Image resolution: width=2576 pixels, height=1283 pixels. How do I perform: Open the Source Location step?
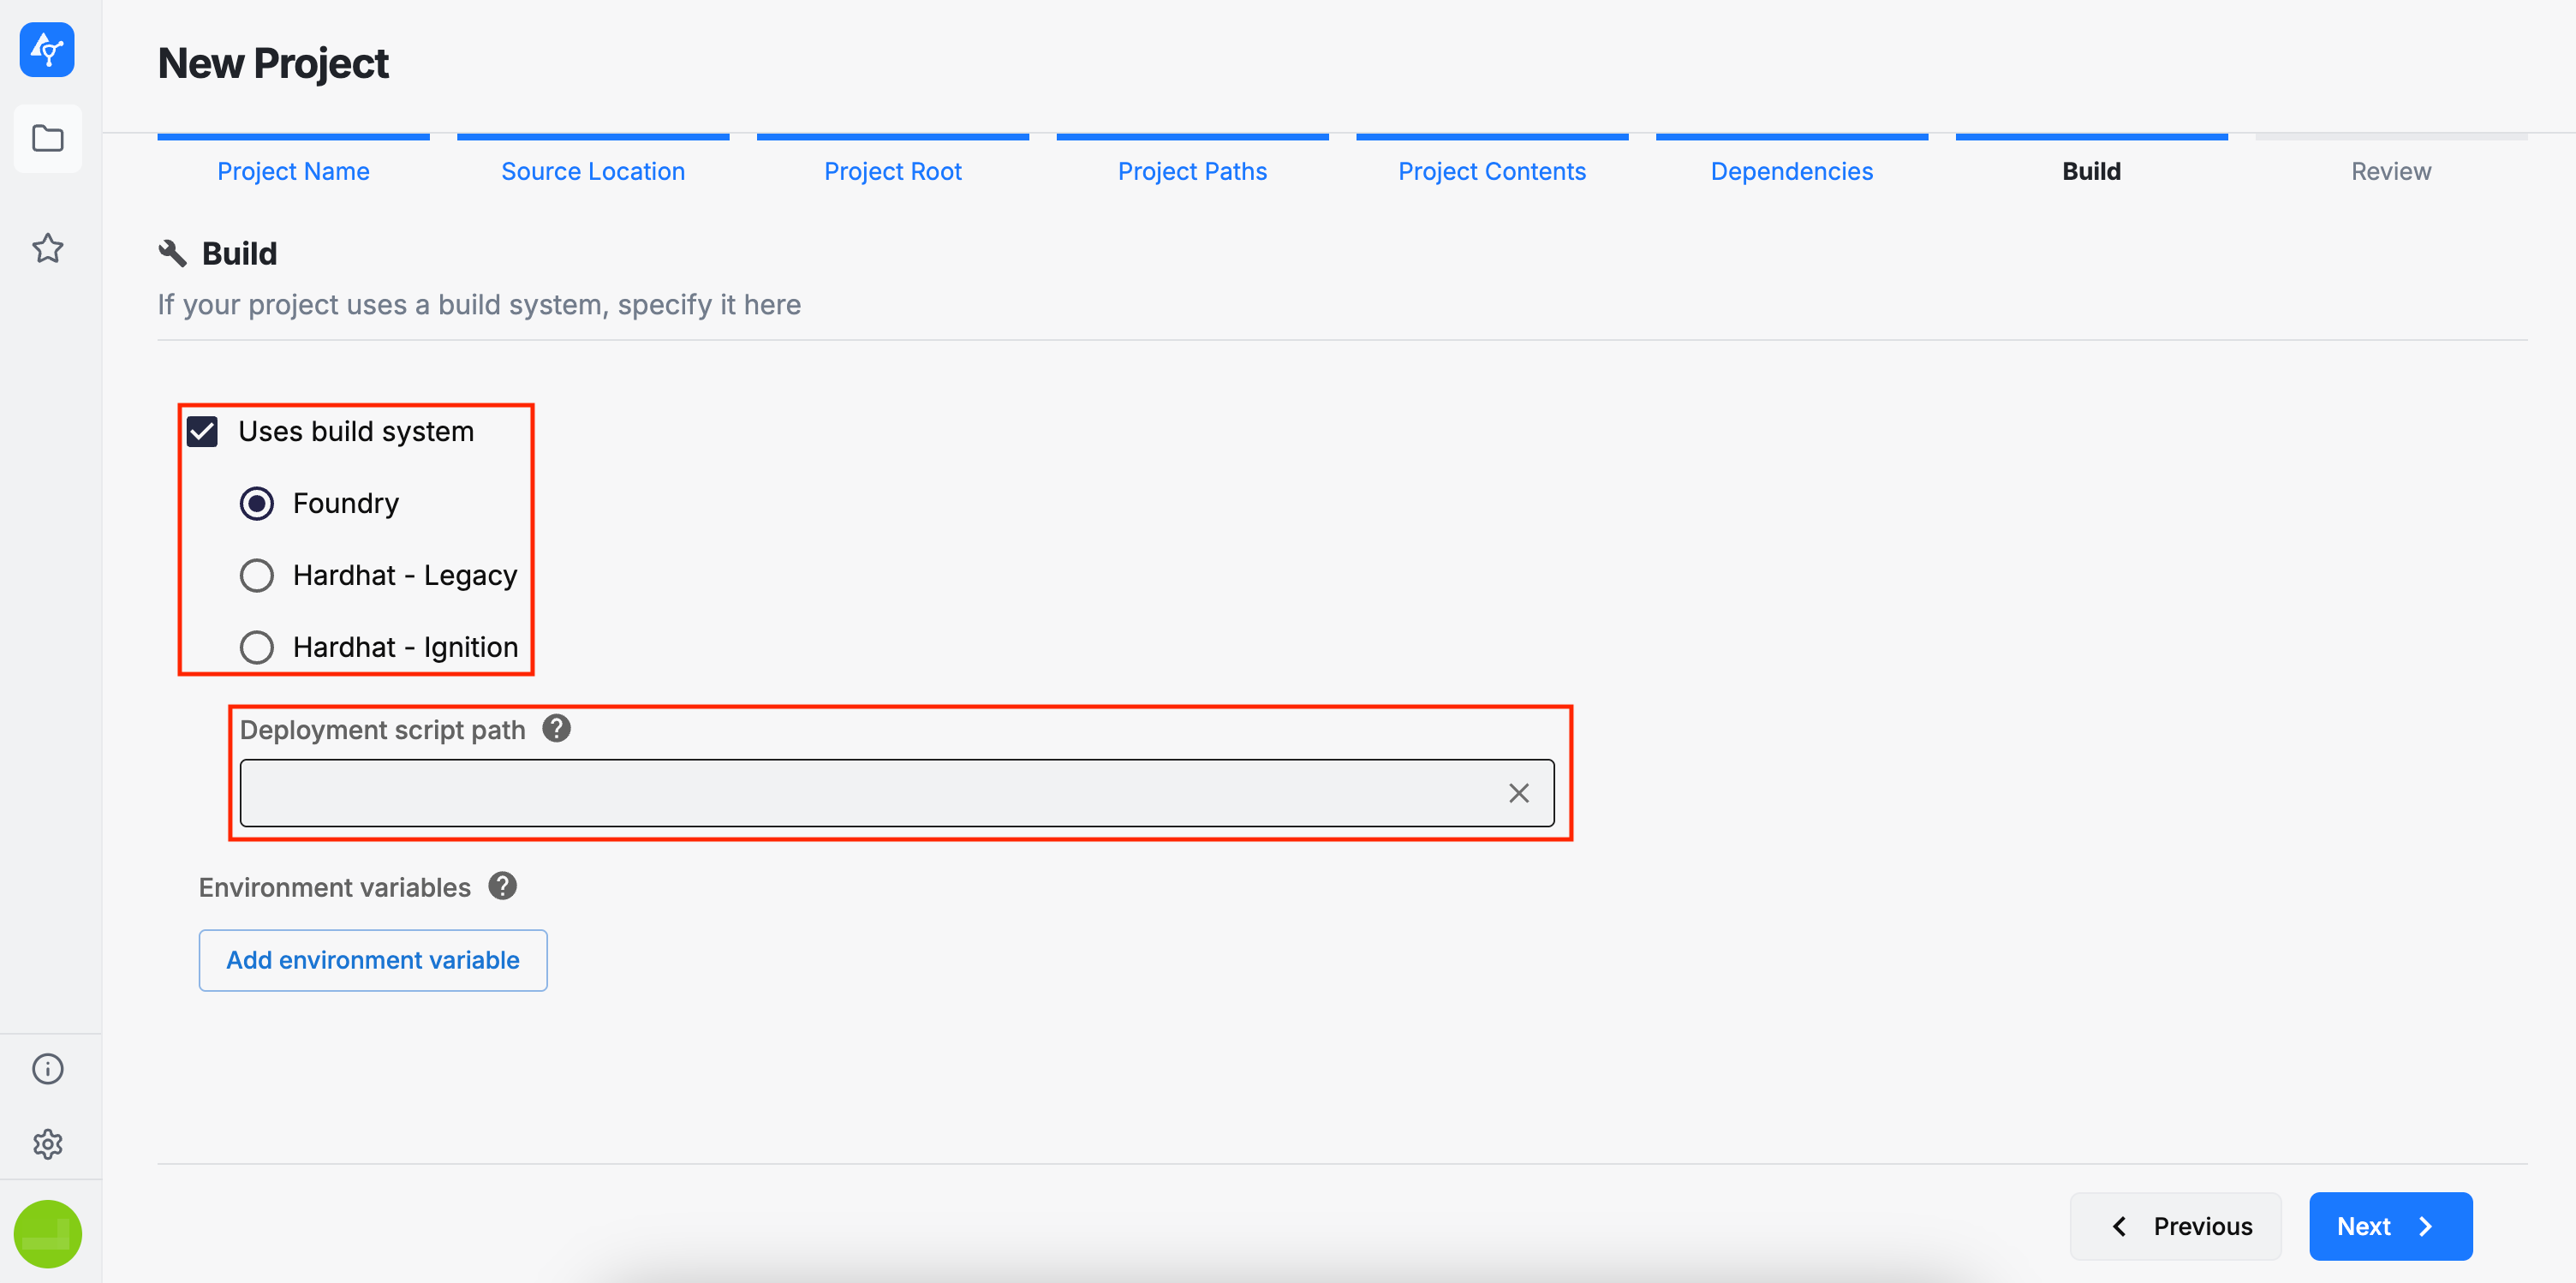pyautogui.click(x=593, y=171)
